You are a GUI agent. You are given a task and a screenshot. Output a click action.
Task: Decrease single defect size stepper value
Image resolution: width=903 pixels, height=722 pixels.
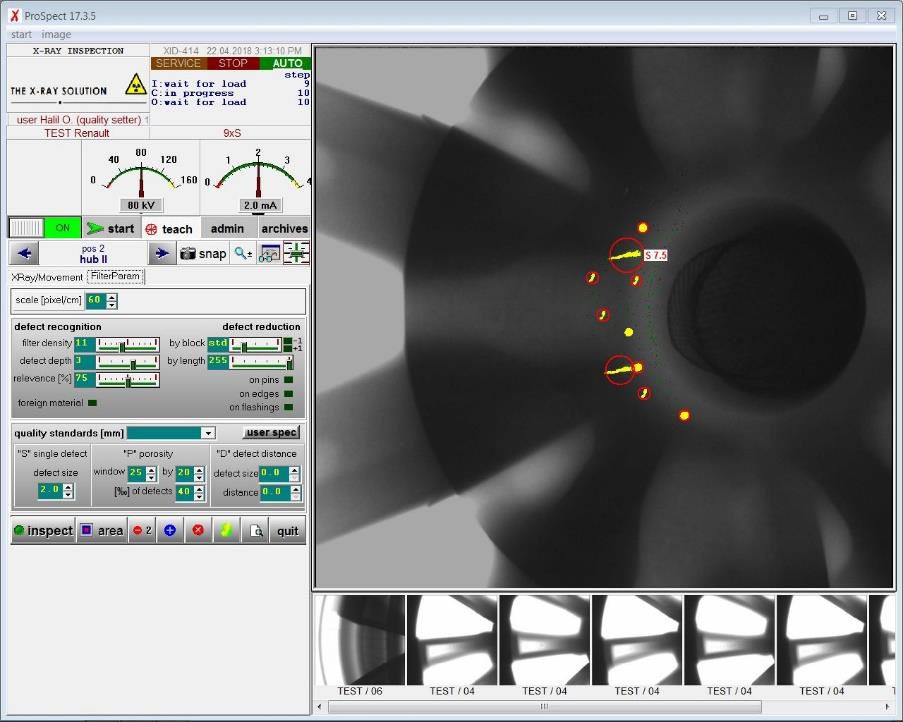pos(68,495)
